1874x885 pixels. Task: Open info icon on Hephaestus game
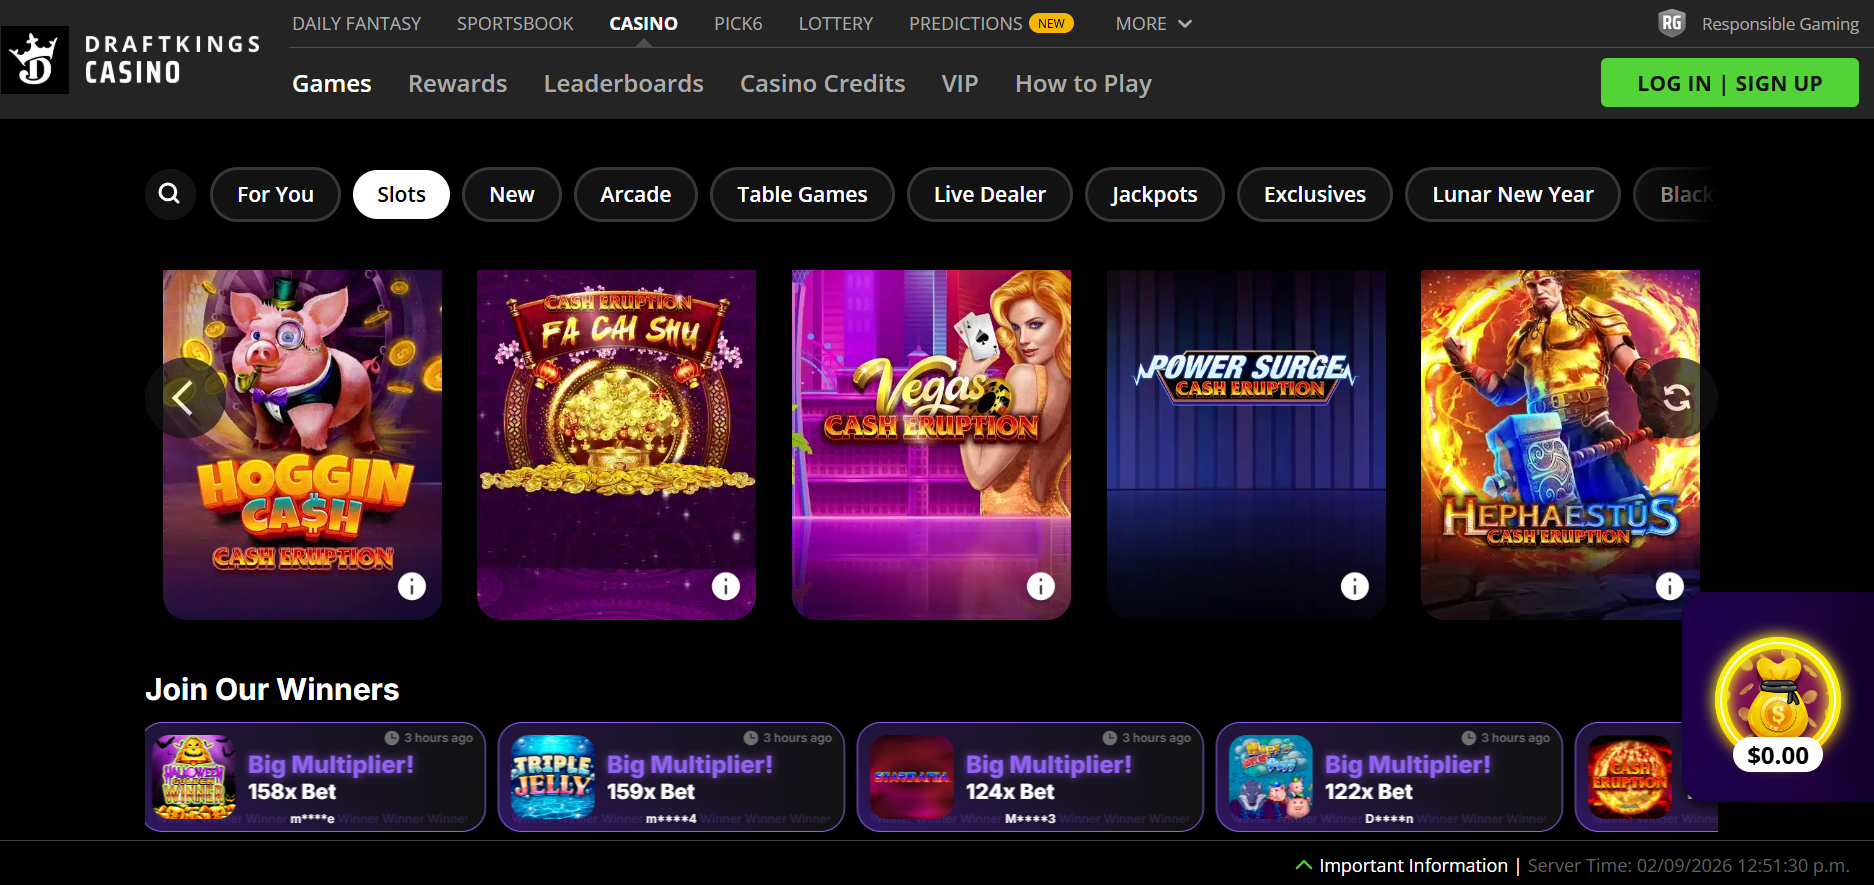point(1670,586)
